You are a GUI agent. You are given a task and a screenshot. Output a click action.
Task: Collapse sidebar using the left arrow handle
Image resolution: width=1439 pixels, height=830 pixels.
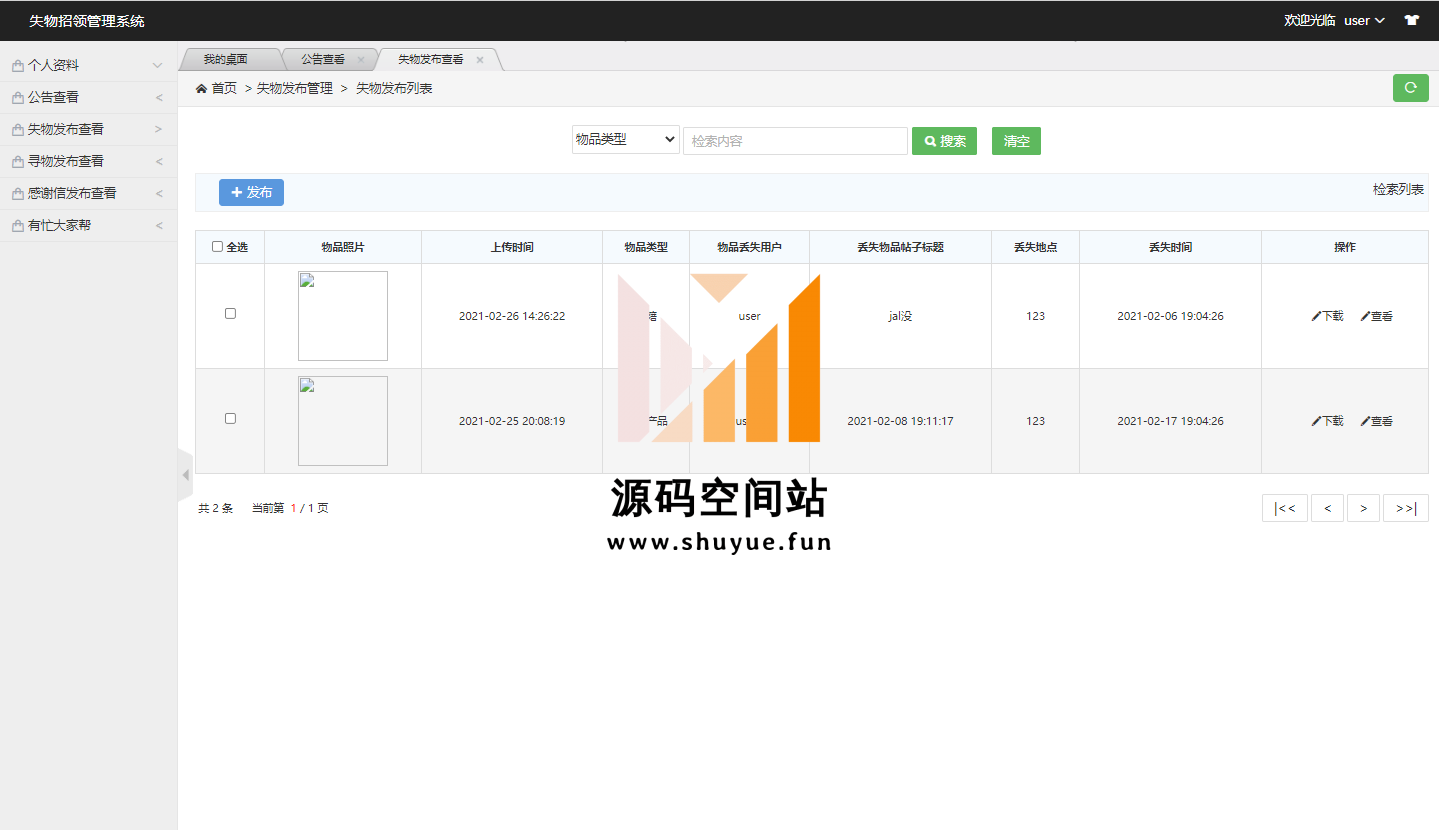[185, 475]
